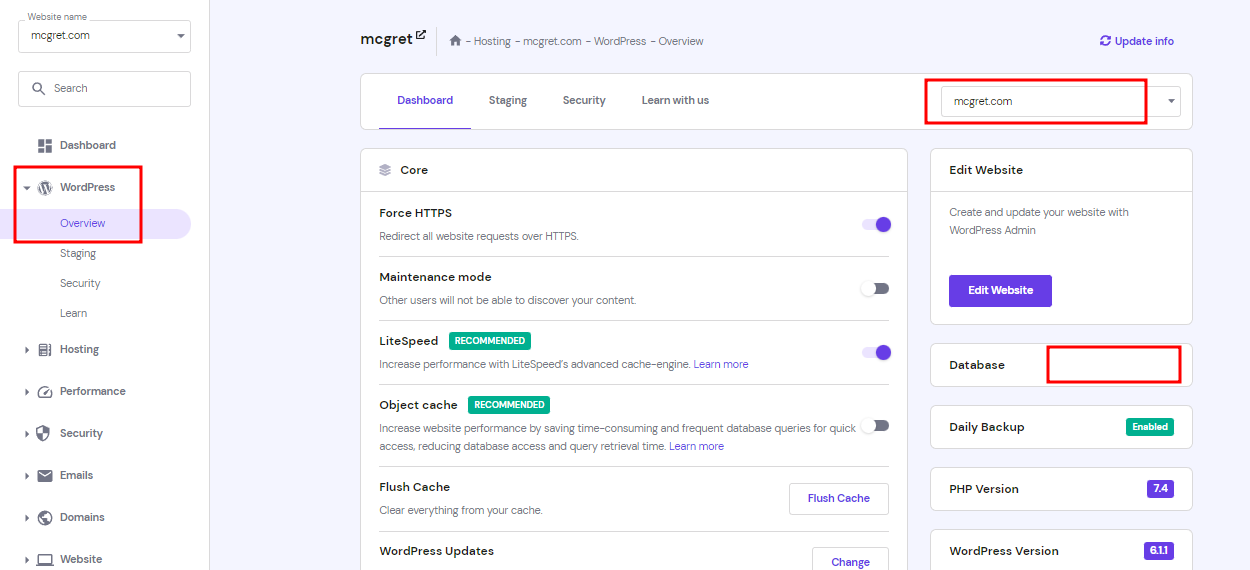Click the RECOMMENDED badge beside LiteSpeed
Screen dimensions: 1250x570
coord(490,341)
